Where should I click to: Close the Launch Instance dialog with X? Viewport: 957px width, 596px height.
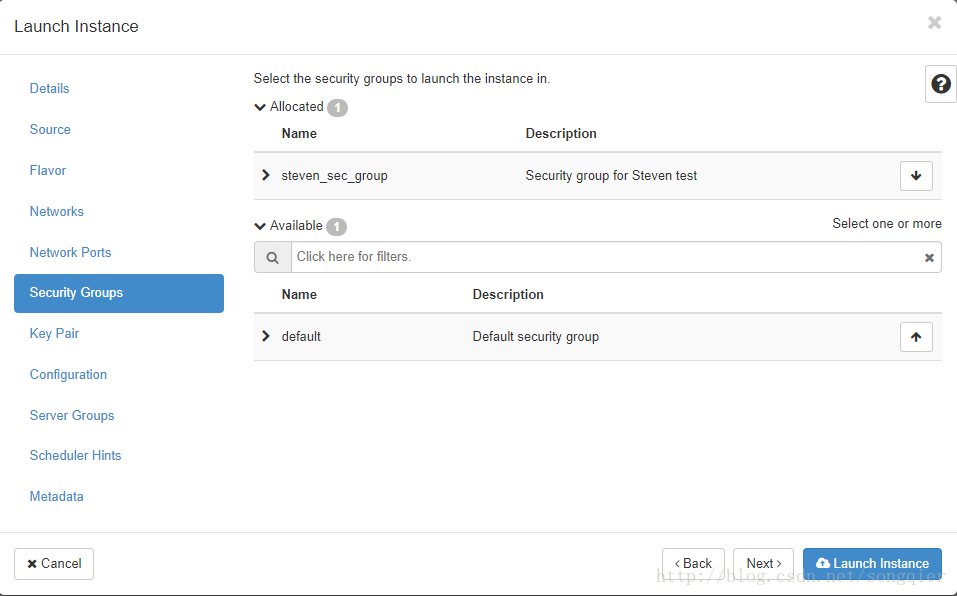pos(934,23)
